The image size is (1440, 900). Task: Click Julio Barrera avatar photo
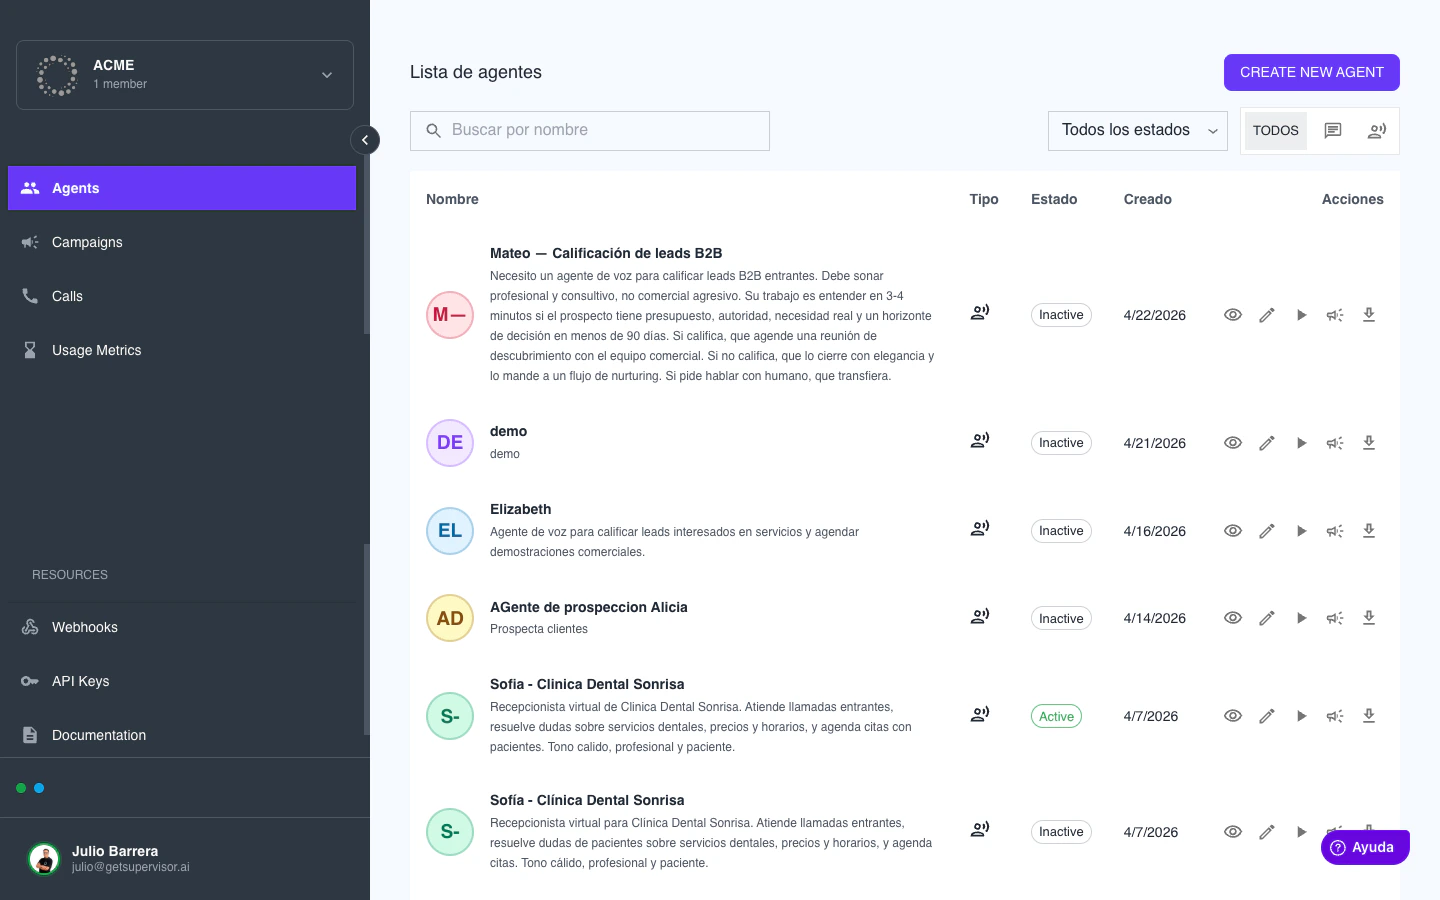(x=44, y=859)
